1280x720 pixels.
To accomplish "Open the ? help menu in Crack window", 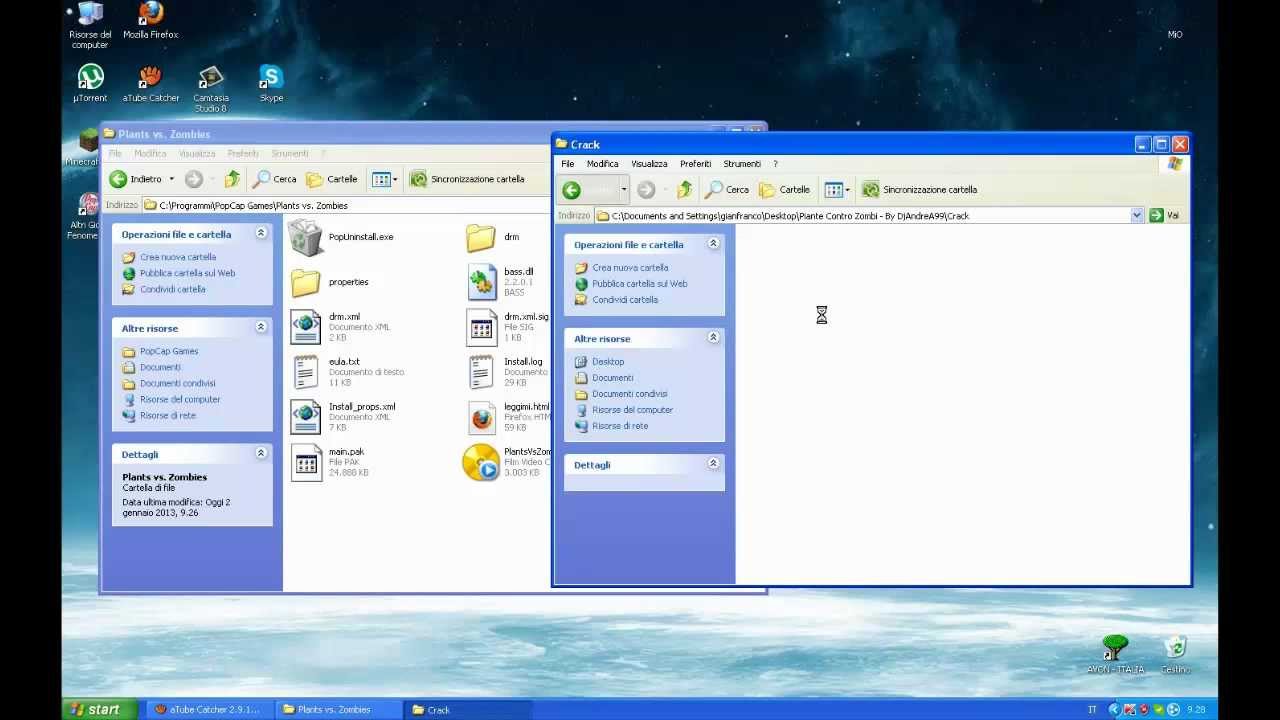I will (775, 163).
